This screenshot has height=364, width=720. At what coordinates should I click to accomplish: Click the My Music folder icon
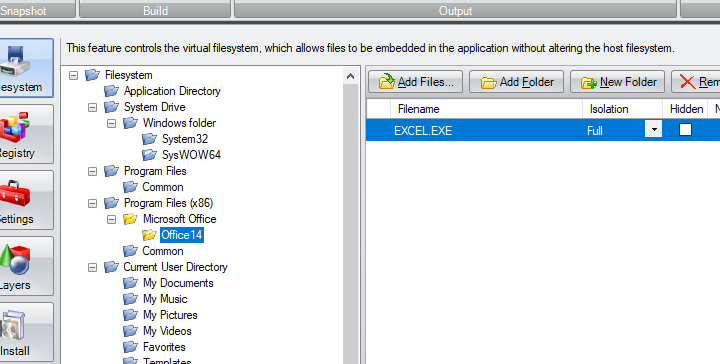tap(130, 299)
